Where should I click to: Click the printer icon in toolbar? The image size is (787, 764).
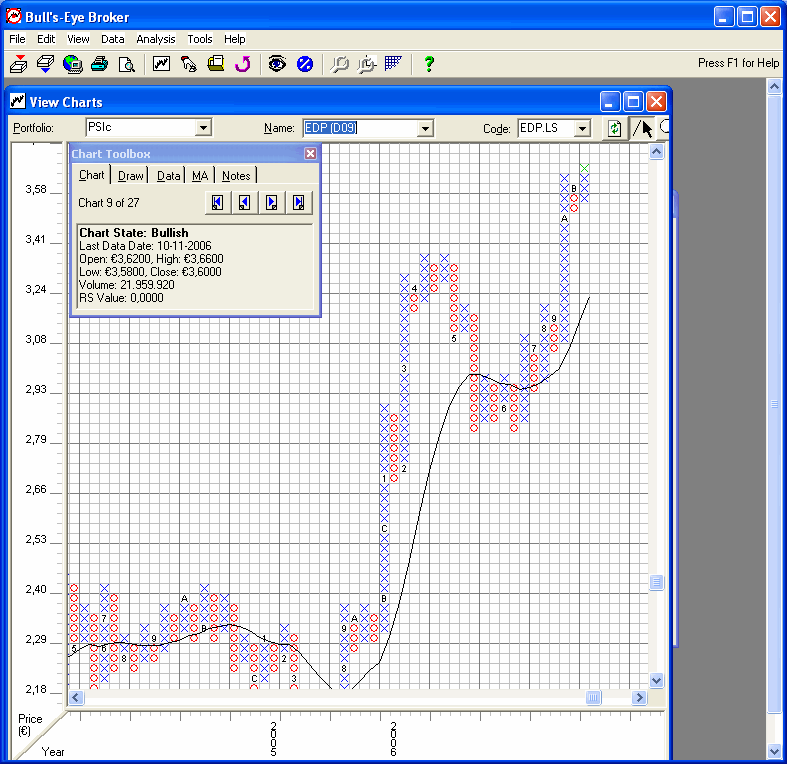99,64
